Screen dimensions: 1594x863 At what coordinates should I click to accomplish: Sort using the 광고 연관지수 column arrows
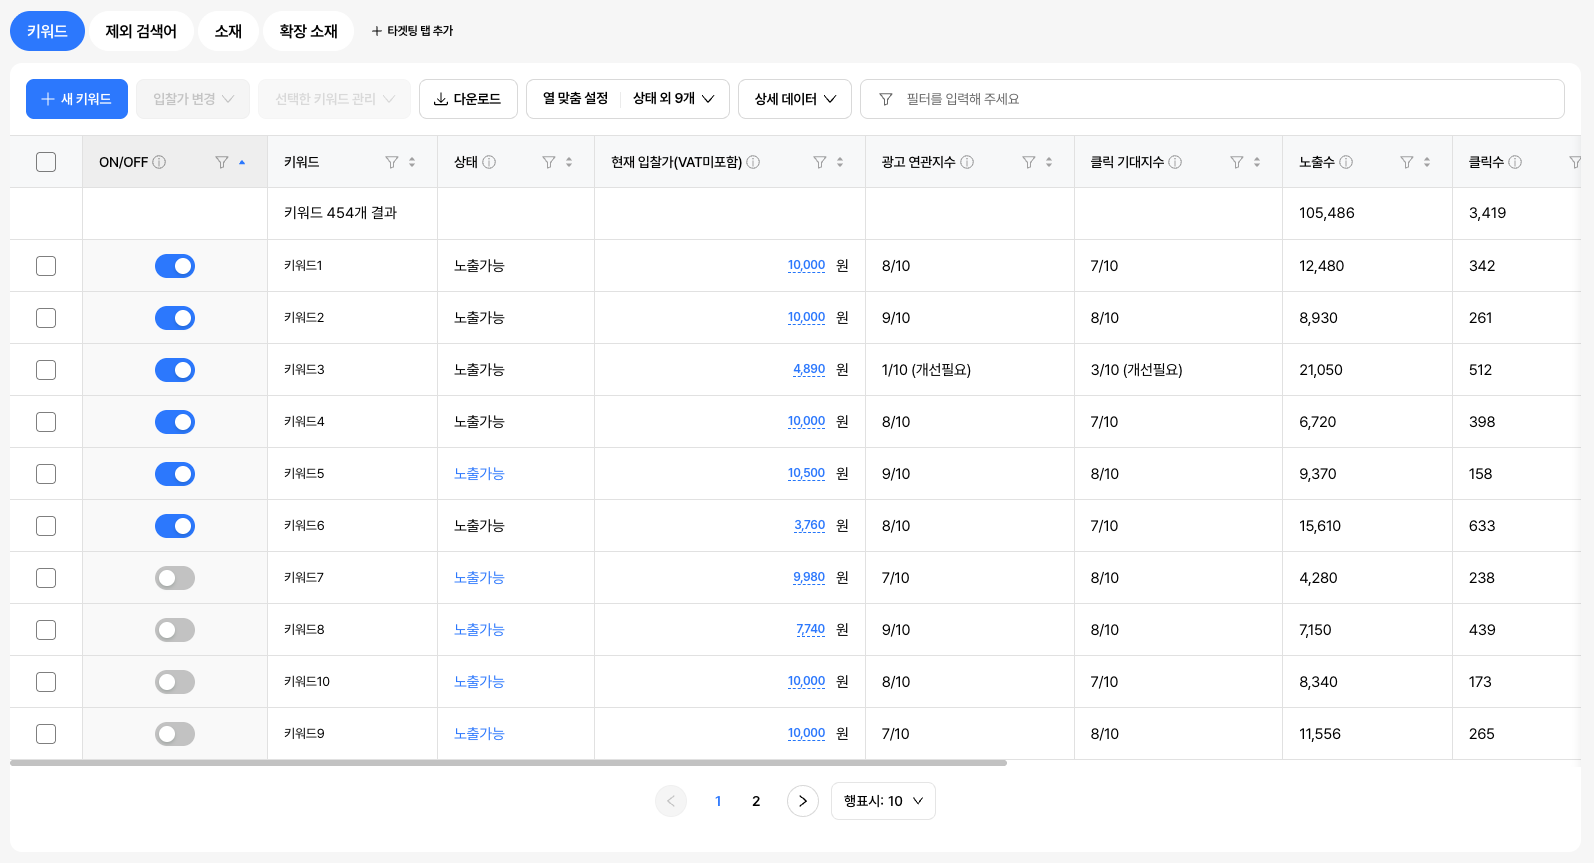point(1049,162)
